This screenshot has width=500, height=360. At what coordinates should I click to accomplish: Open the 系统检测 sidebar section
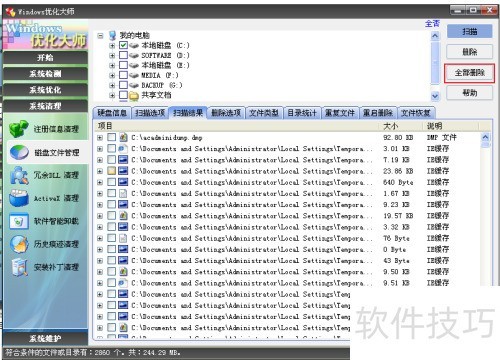coord(45,74)
